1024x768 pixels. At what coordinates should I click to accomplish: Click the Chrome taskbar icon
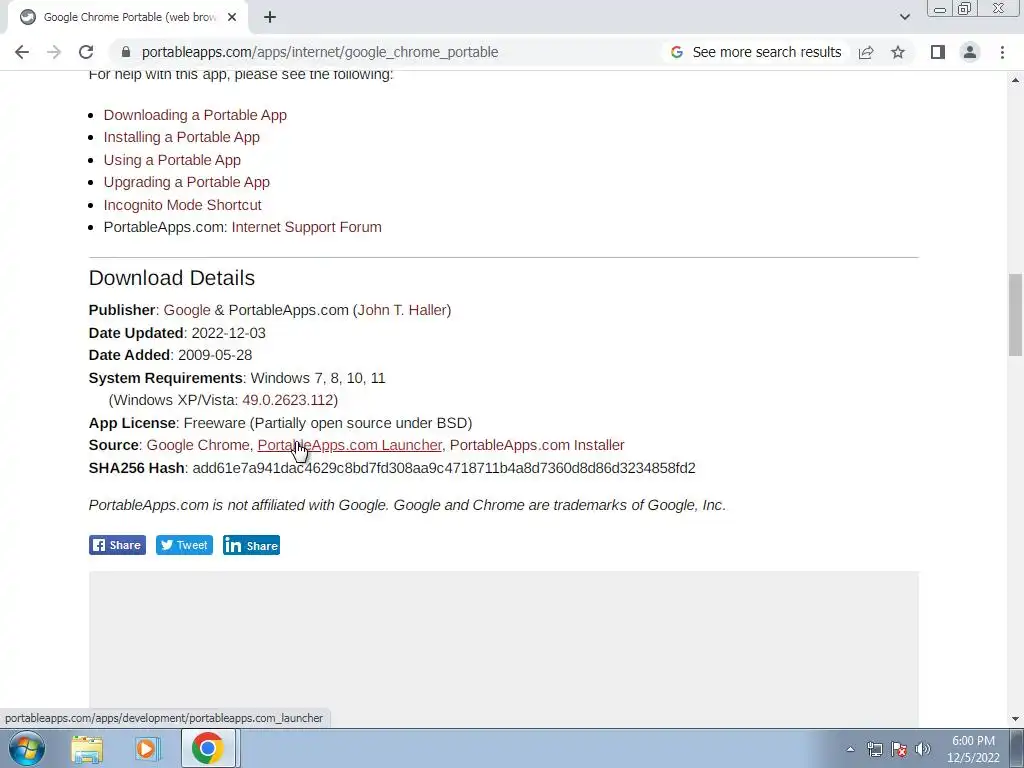click(208, 748)
